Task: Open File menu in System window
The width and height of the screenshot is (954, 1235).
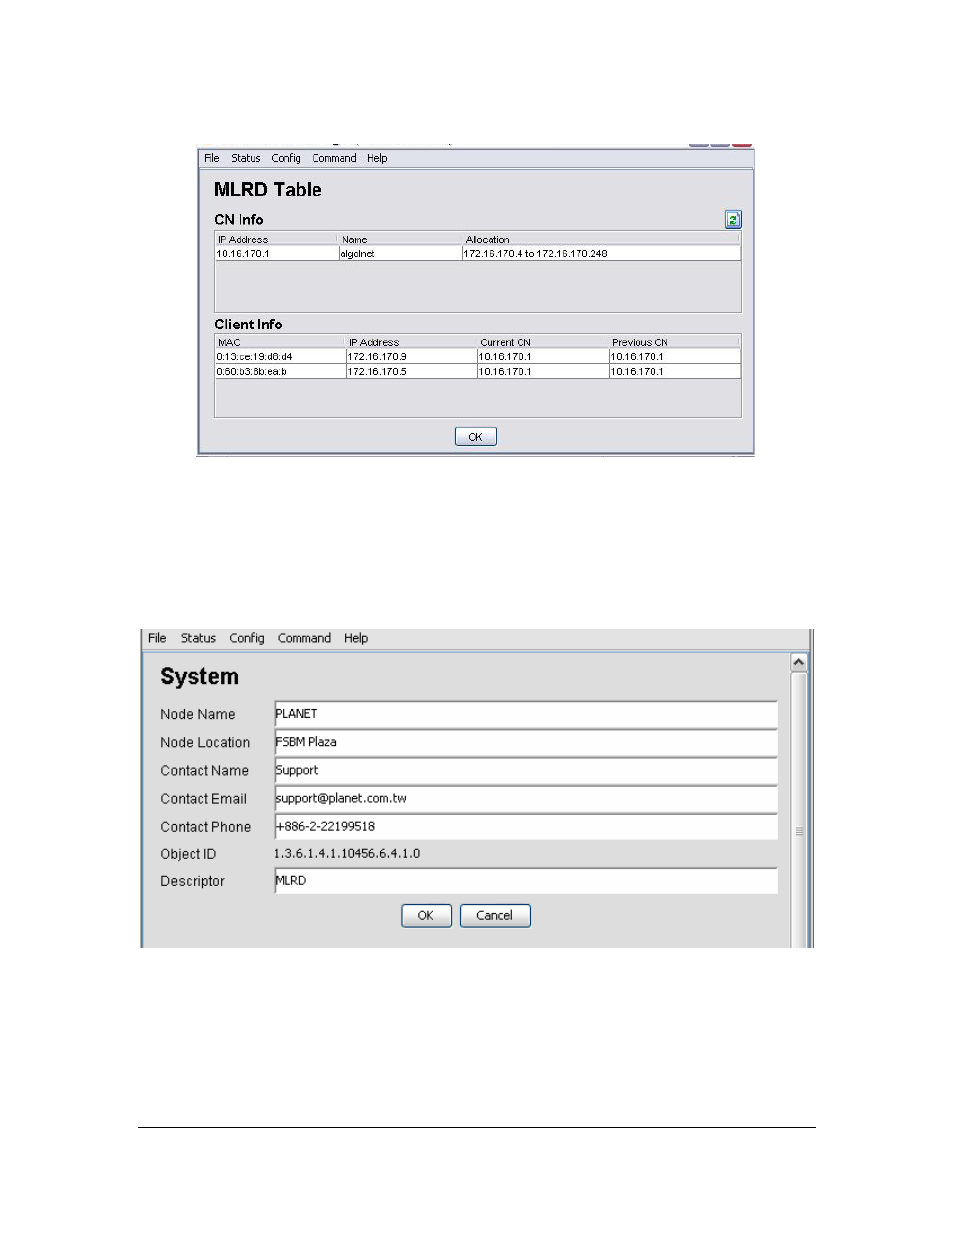Action: (x=157, y=638)
